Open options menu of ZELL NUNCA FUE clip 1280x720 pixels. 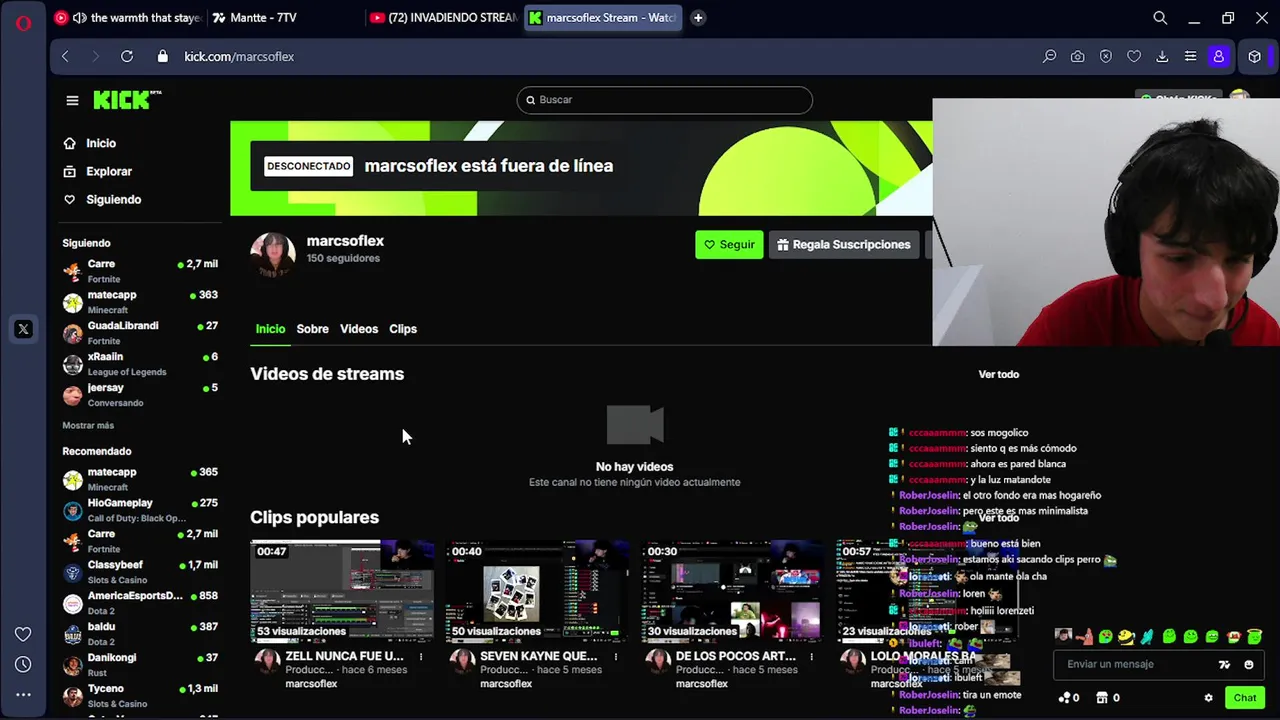coord(421,657)
